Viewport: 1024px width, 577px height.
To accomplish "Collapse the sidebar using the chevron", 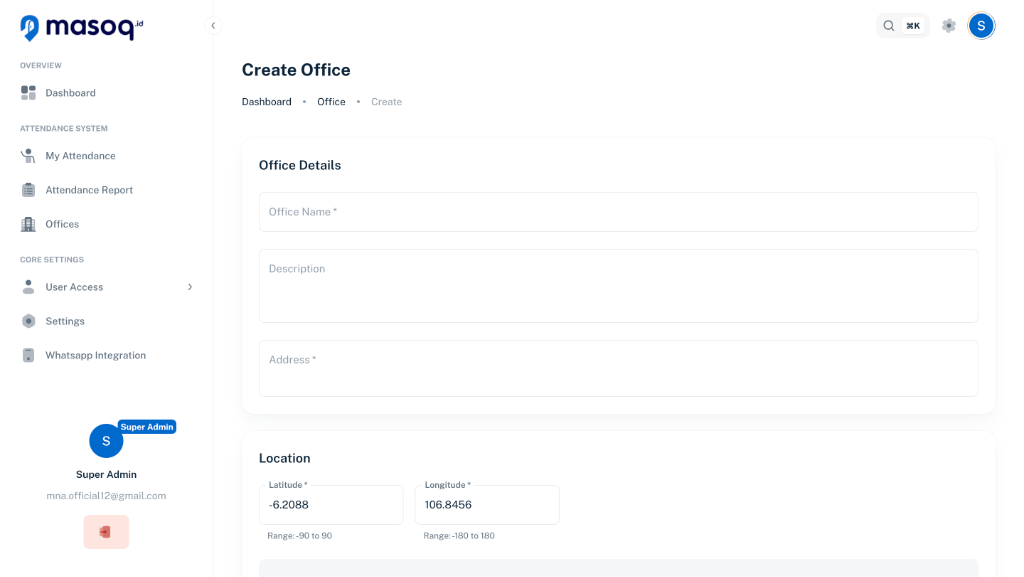I will coord(212,25).
